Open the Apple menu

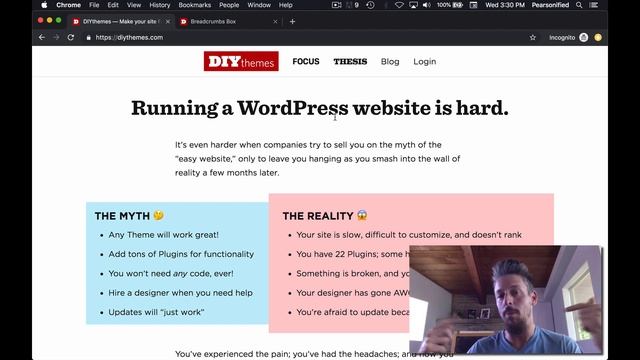tap(44, 5)
